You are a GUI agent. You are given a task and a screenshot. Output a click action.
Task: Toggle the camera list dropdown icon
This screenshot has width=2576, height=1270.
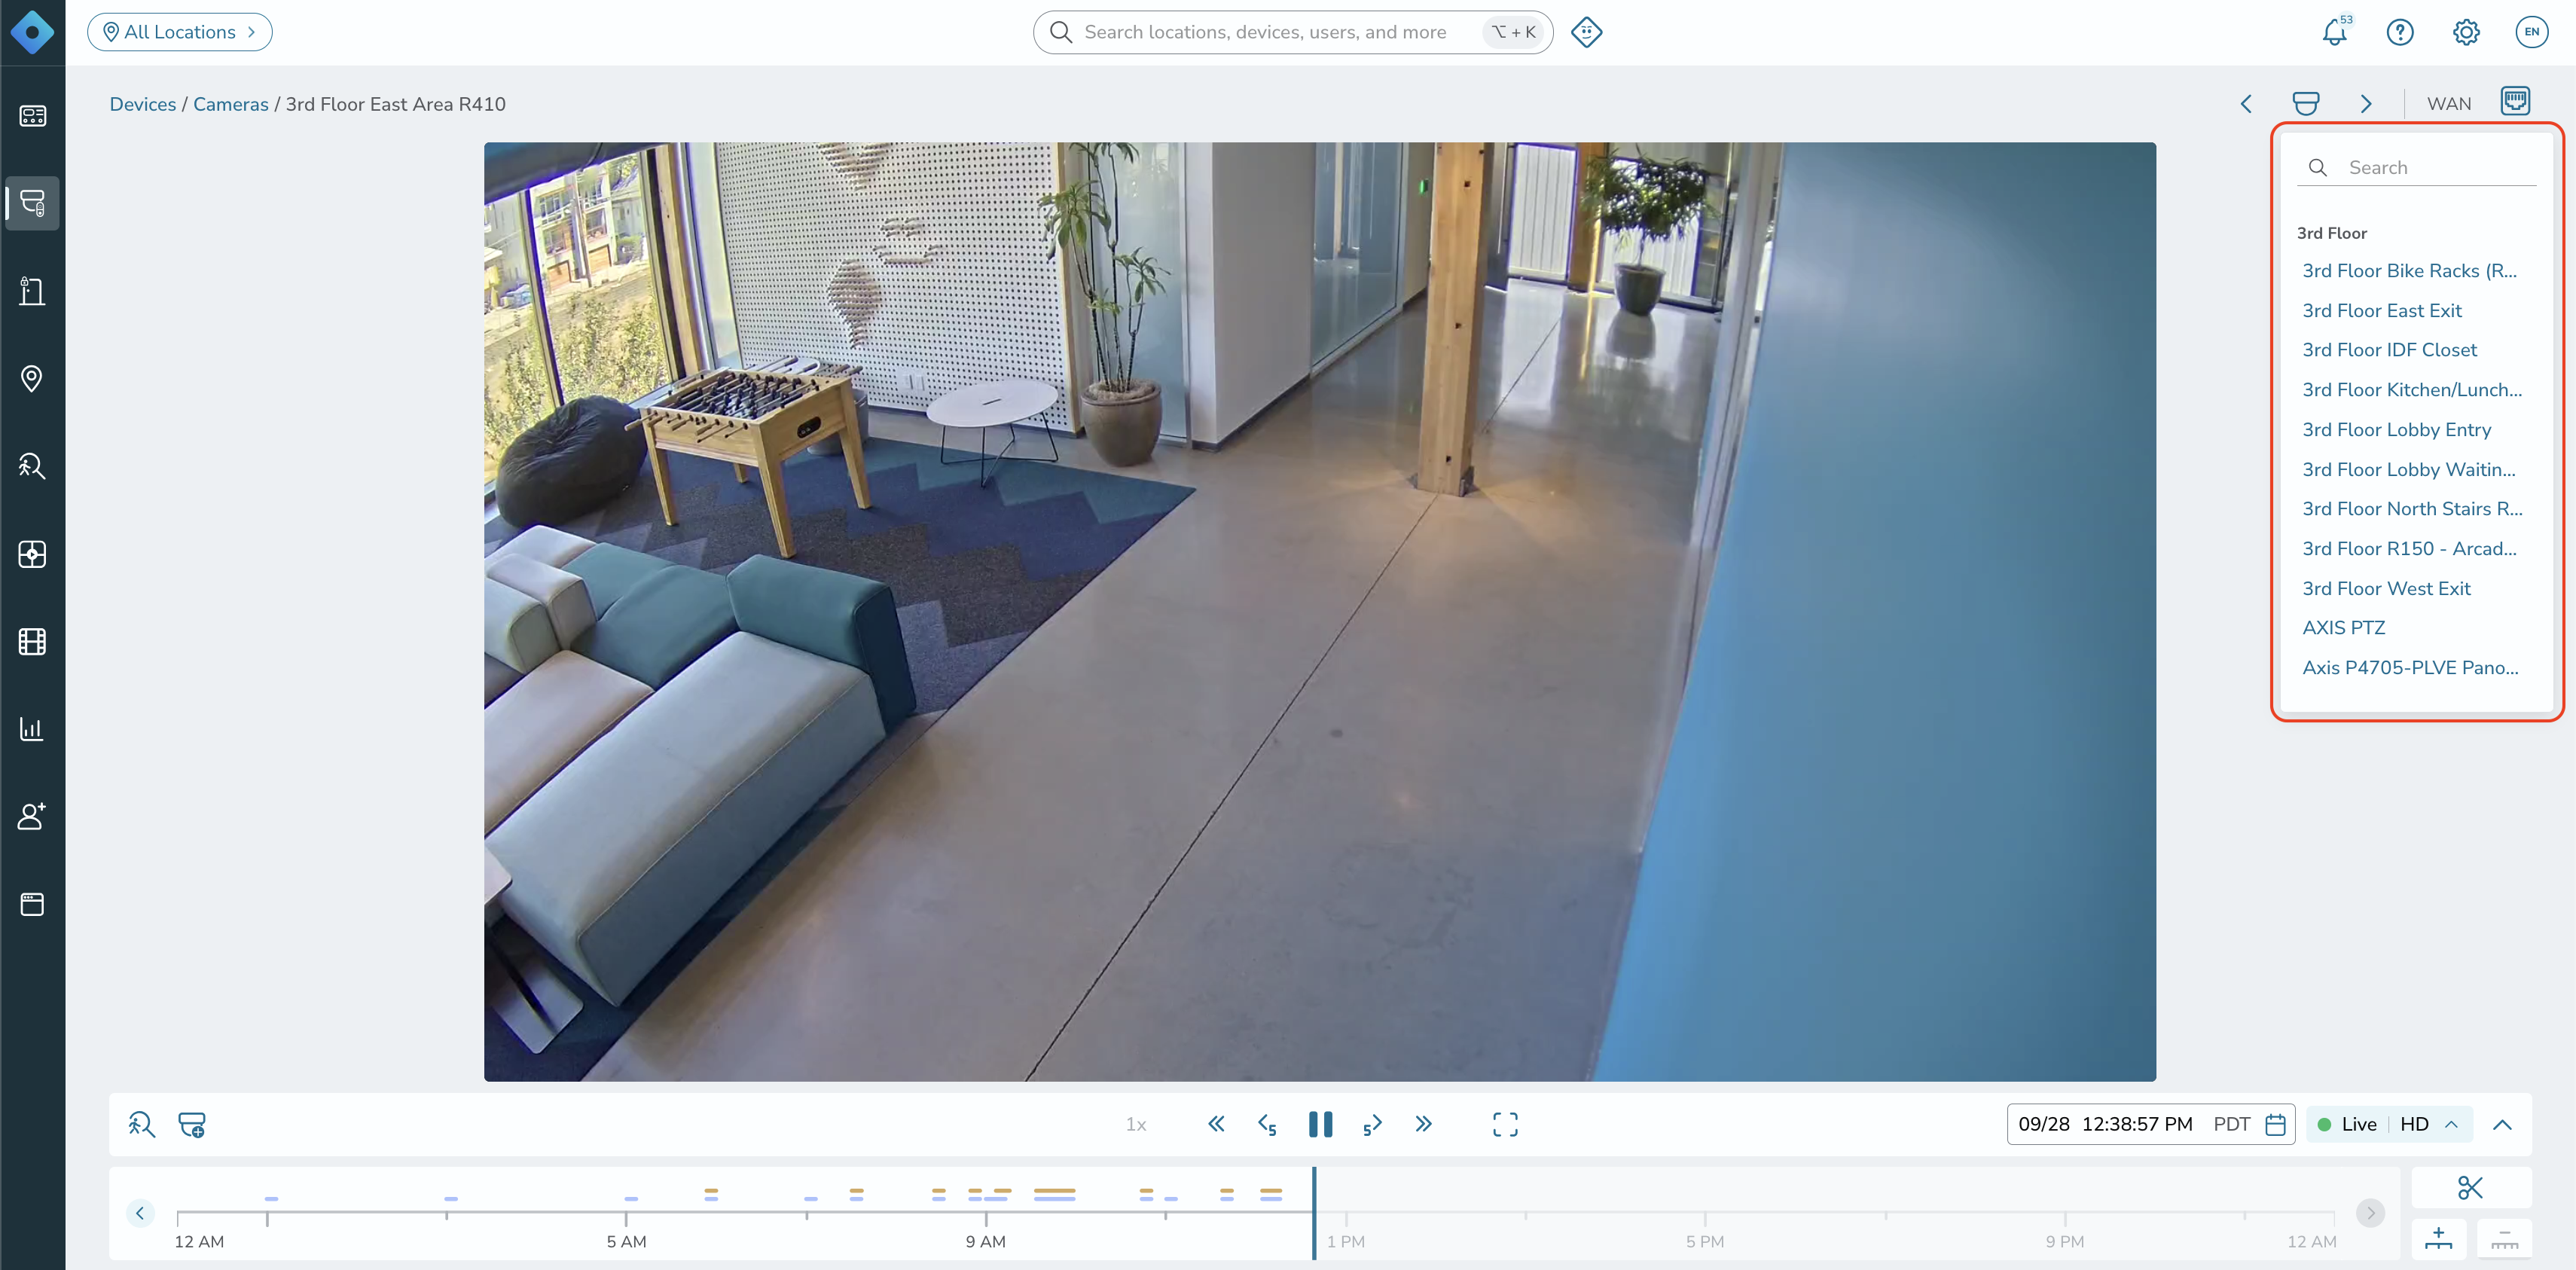2306,104
